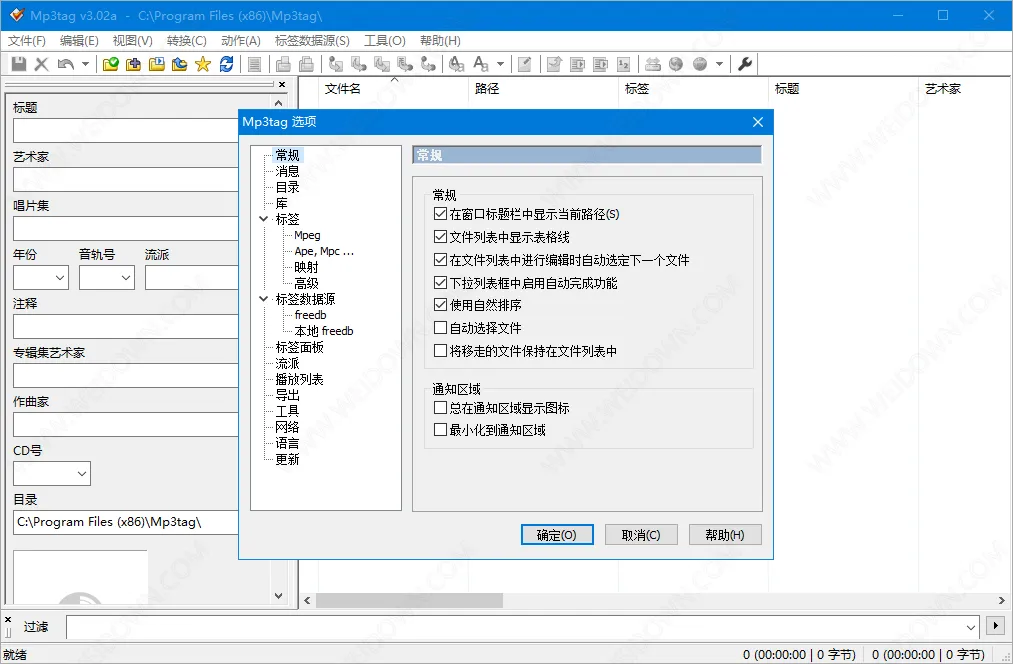Image resolution: width=1013 pixels, height=664 pixels.
Task: Click the second gray printer icon in the toolbar
Action: (x=306, y=64)
